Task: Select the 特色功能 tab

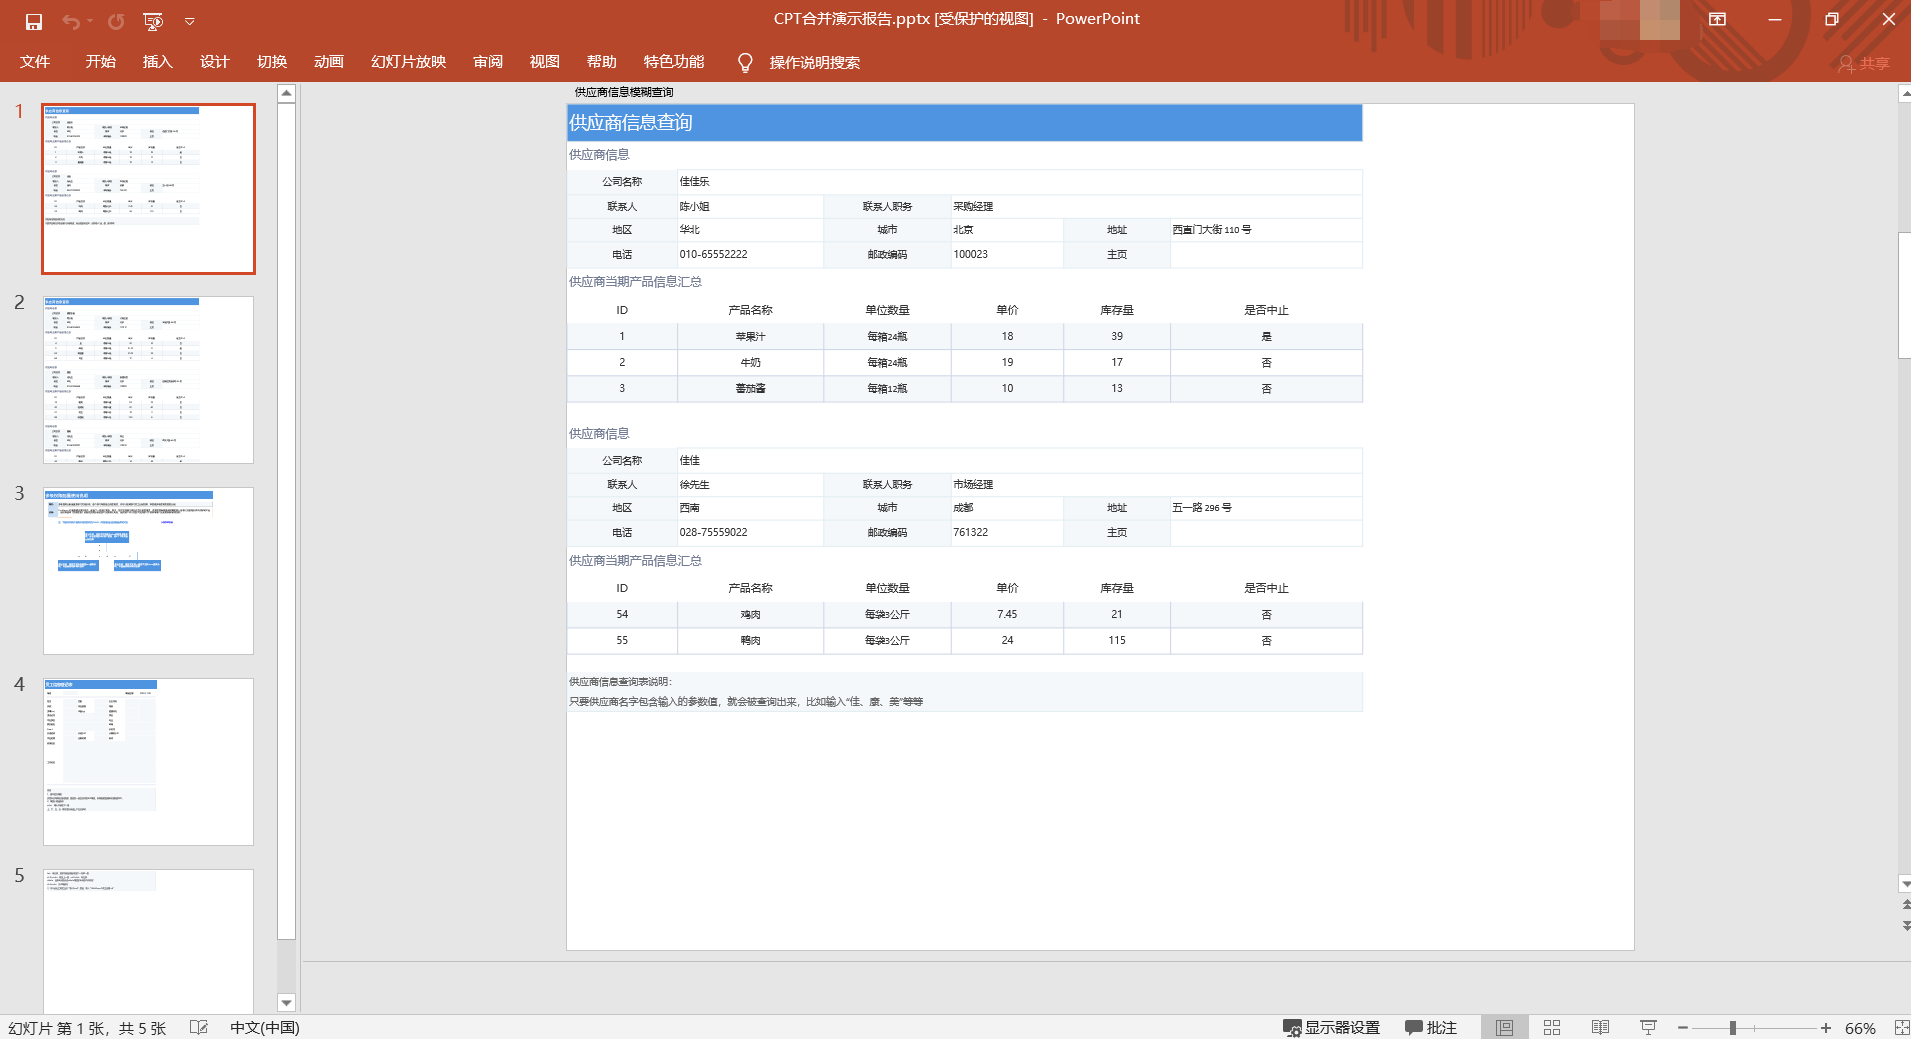Action: pyautogui.click(x=673, y=62)
